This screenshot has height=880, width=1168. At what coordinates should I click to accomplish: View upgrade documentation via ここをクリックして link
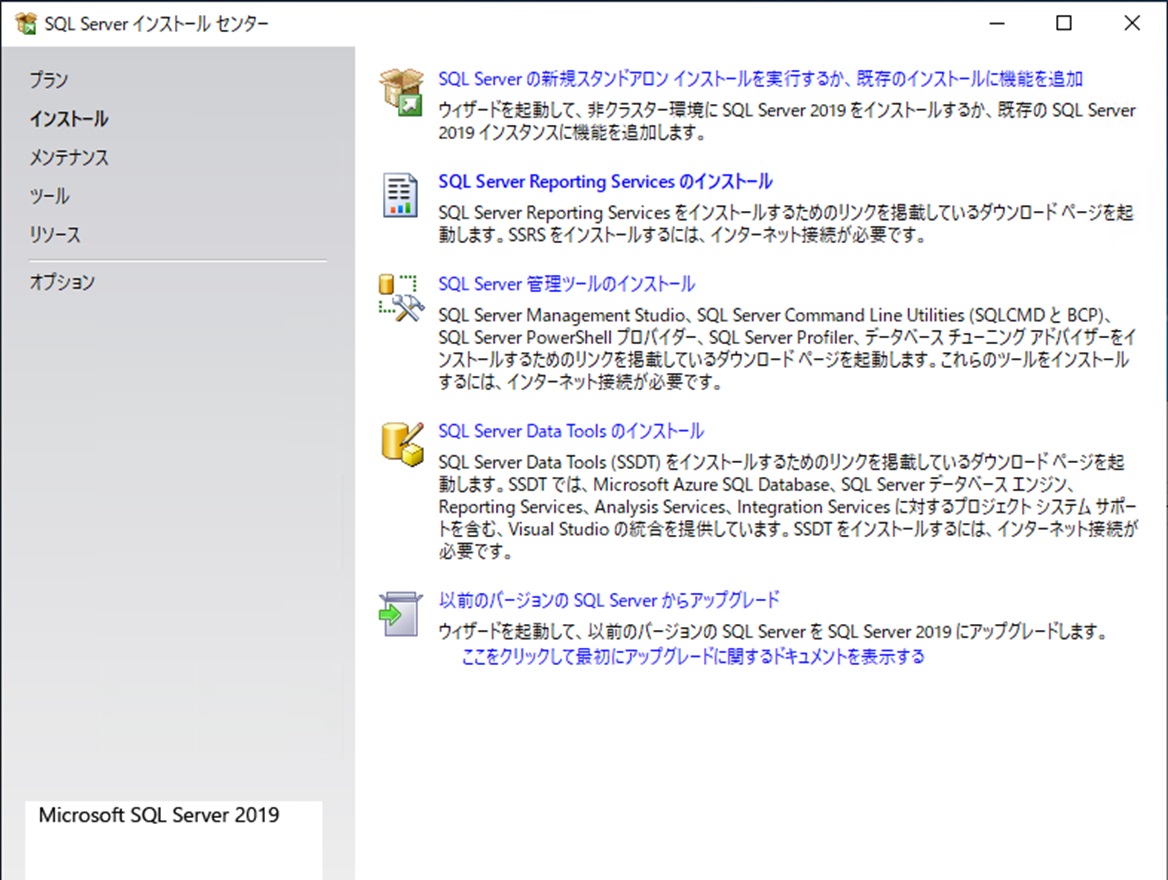click(693, 657)
